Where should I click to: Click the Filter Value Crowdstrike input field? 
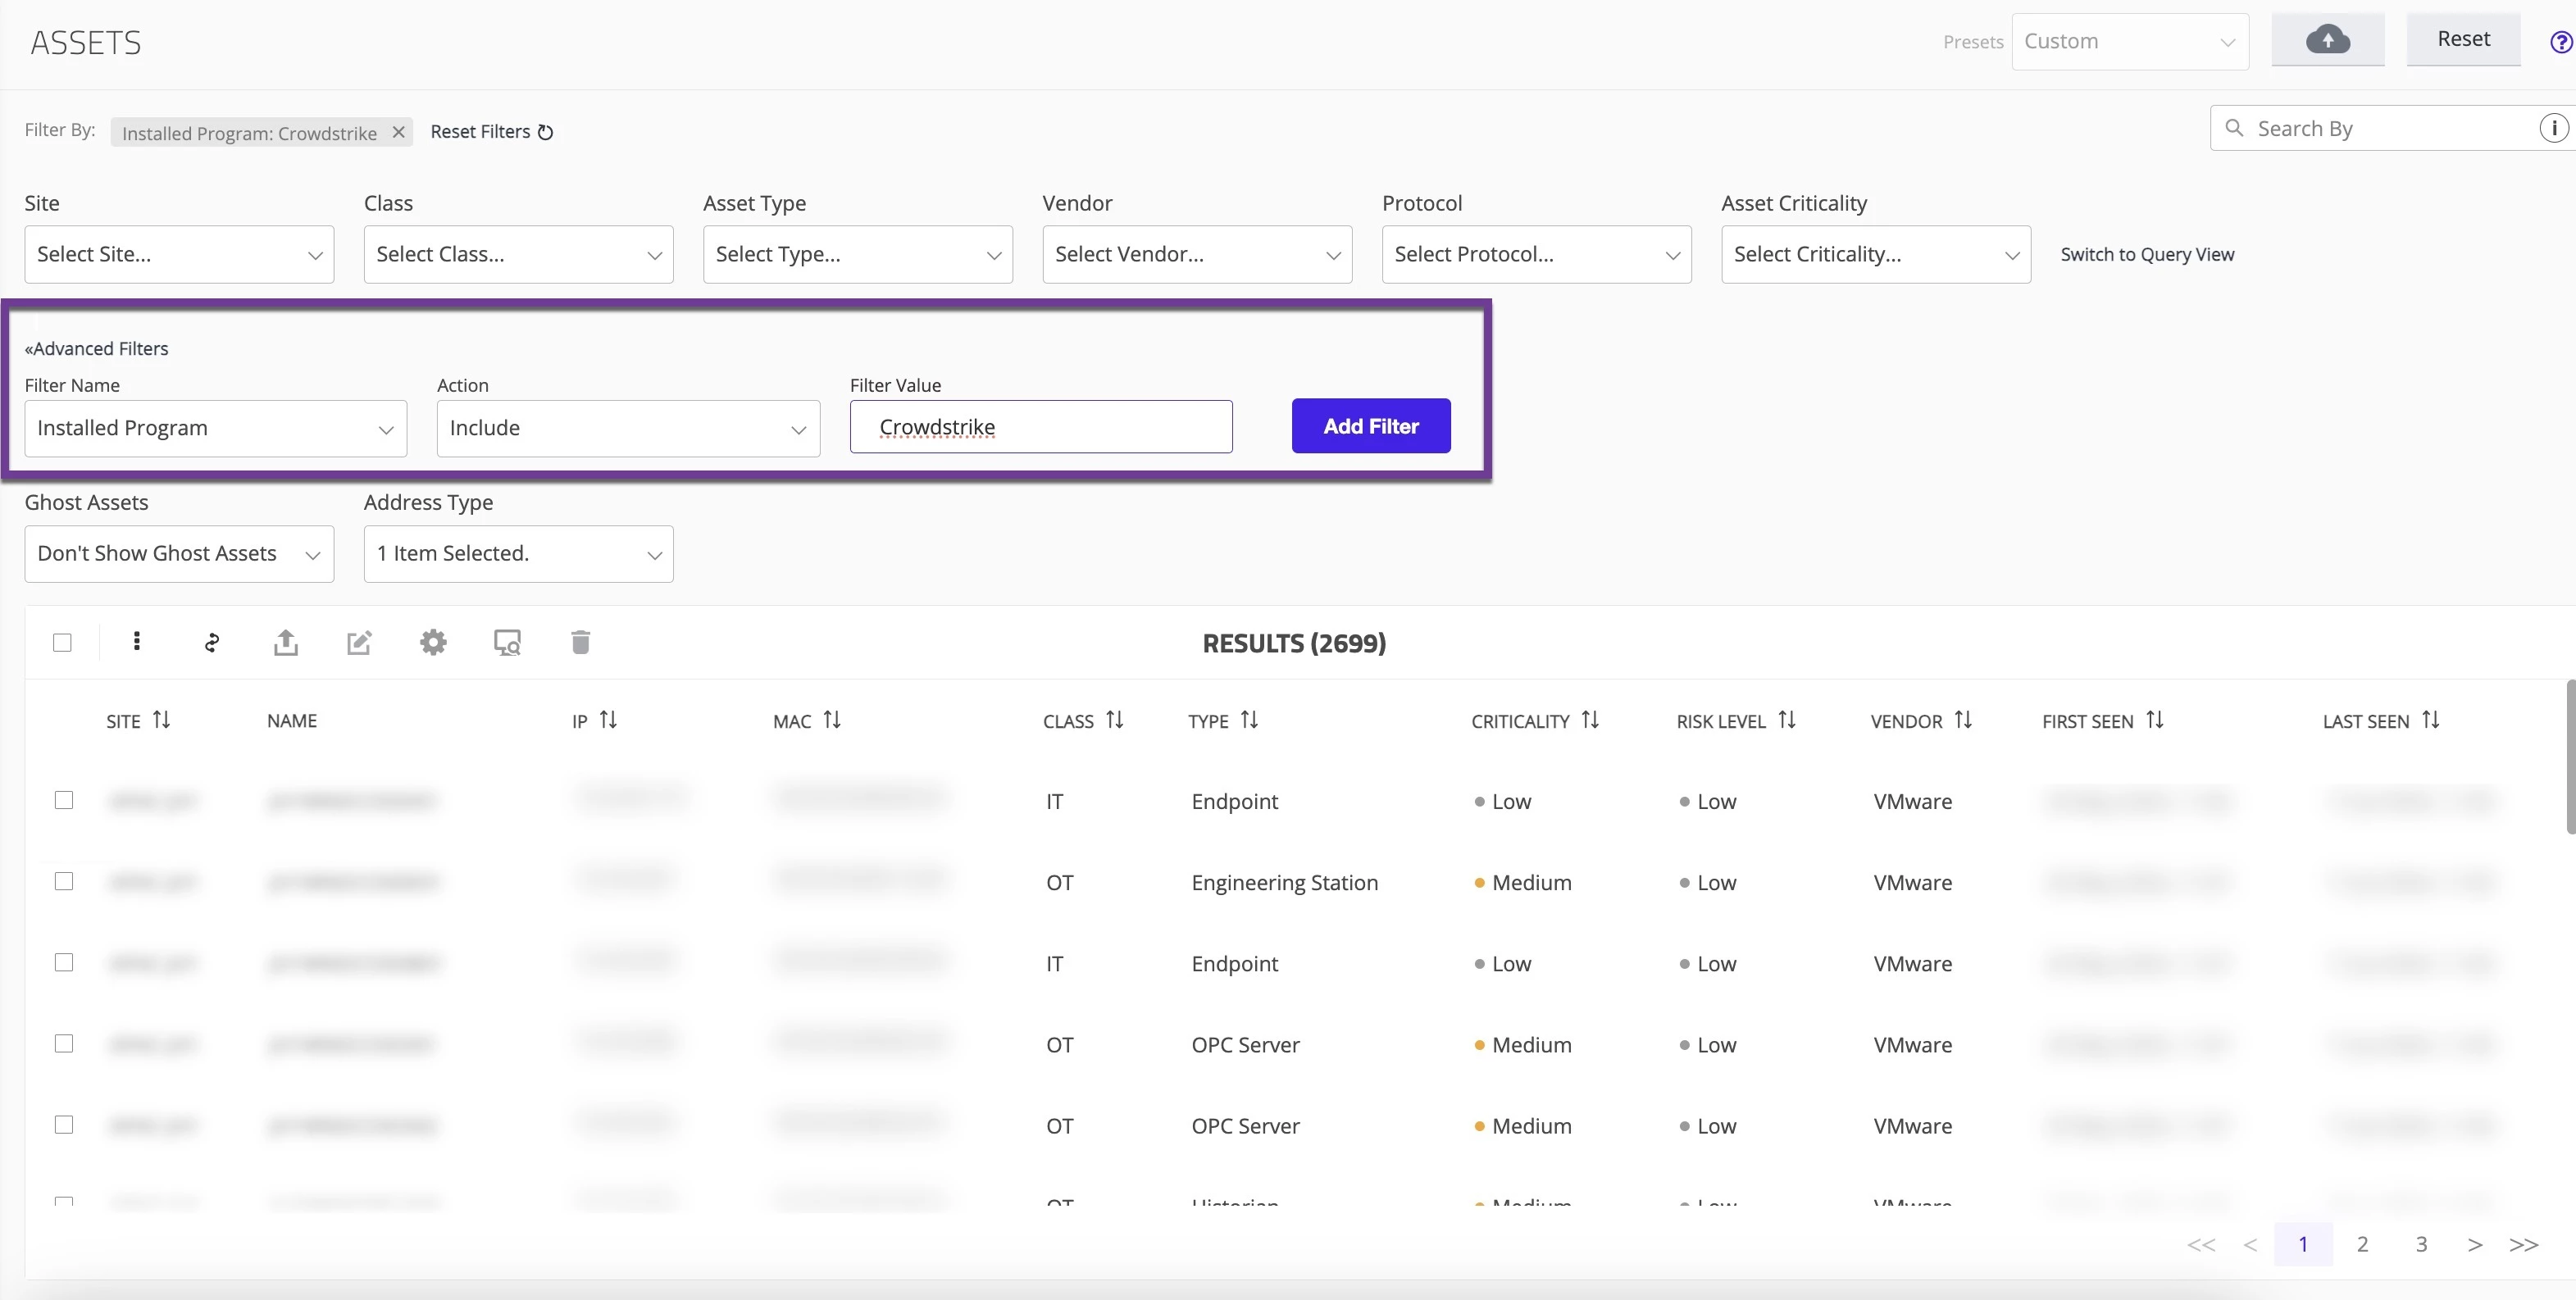[x=1040, y=427]
